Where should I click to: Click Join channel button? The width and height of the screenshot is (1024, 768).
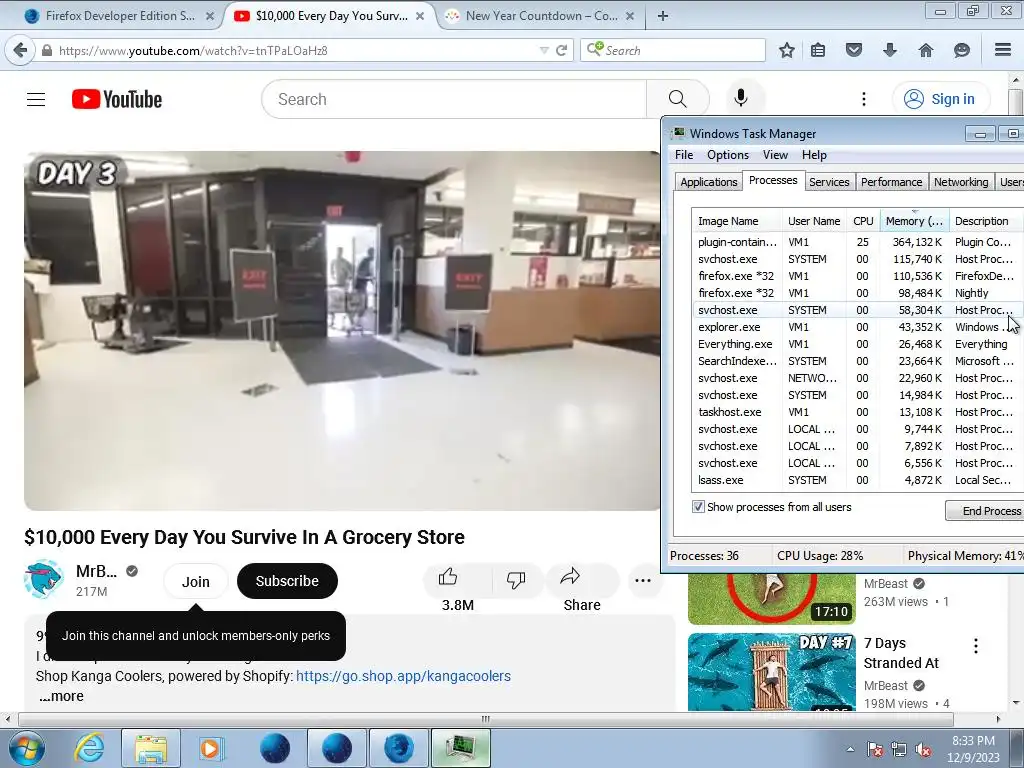[195, 581]
